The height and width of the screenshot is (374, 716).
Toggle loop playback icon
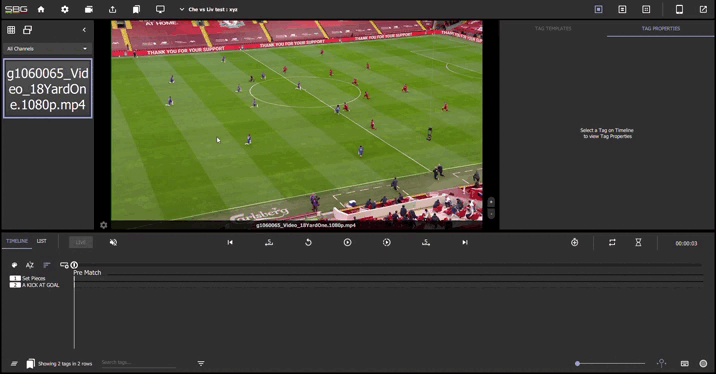click(612, 242)
